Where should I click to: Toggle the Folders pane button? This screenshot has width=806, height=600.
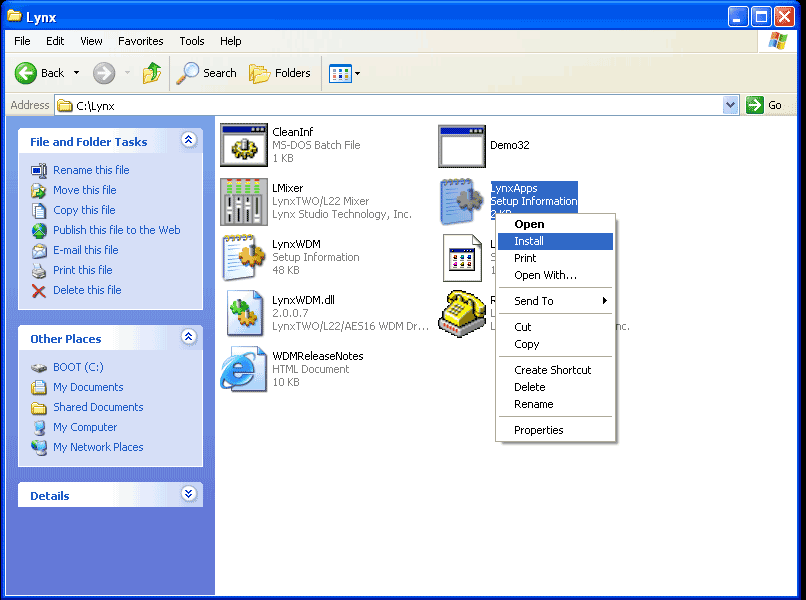280,73
